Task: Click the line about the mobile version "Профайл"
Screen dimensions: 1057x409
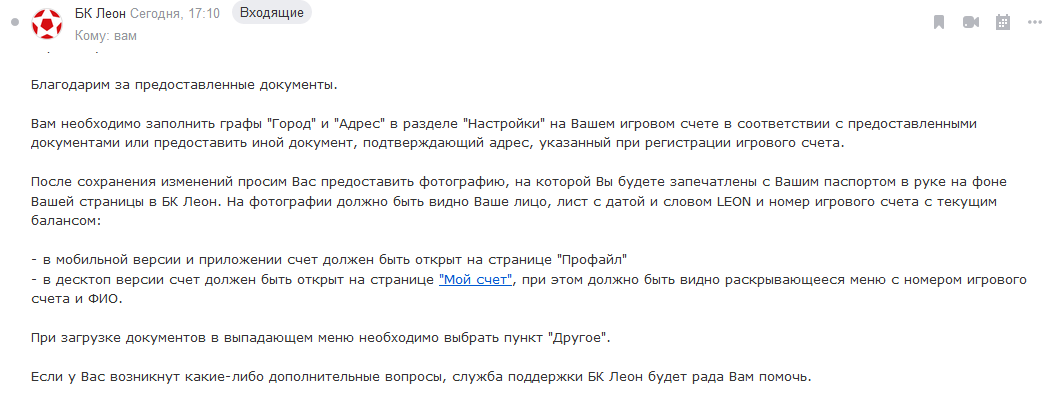Action: pyautogui.click(x=328, y=258)
